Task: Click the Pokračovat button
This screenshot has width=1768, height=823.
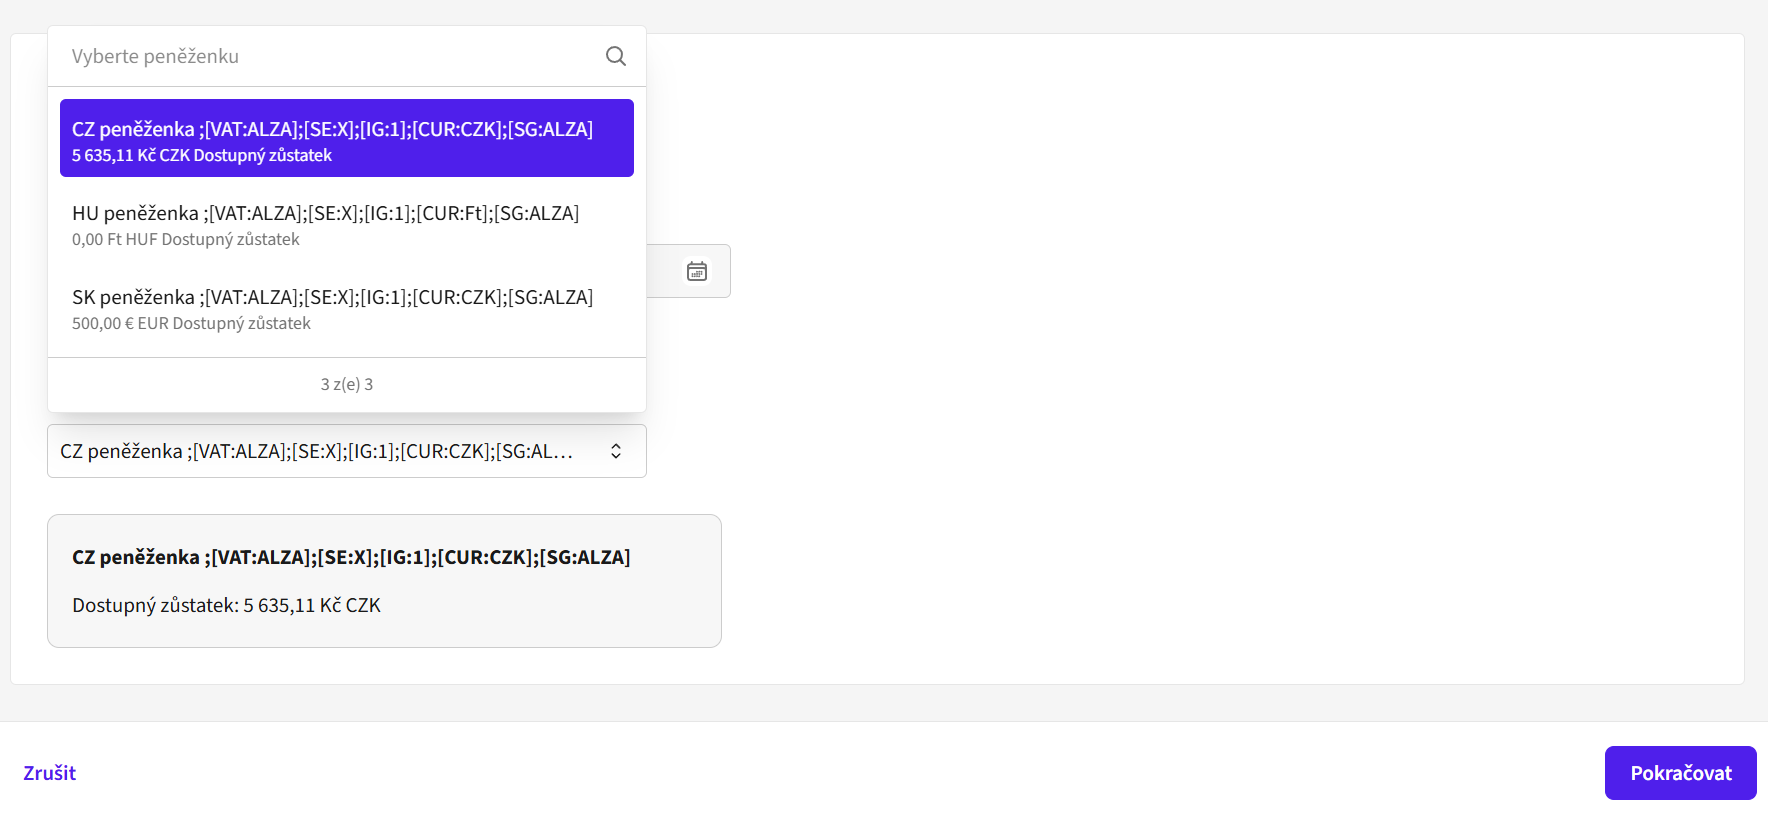Action: point(1681,773)
